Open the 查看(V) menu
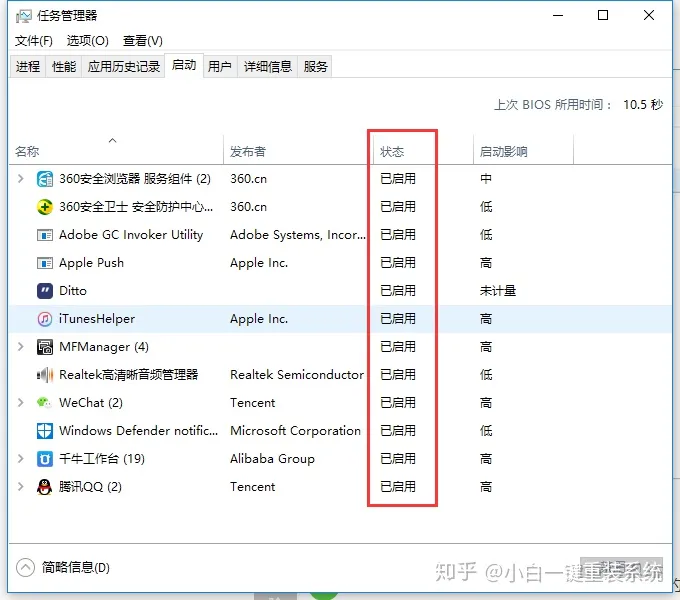The width and height of the screenshot is (680, 600). point(142,40)
